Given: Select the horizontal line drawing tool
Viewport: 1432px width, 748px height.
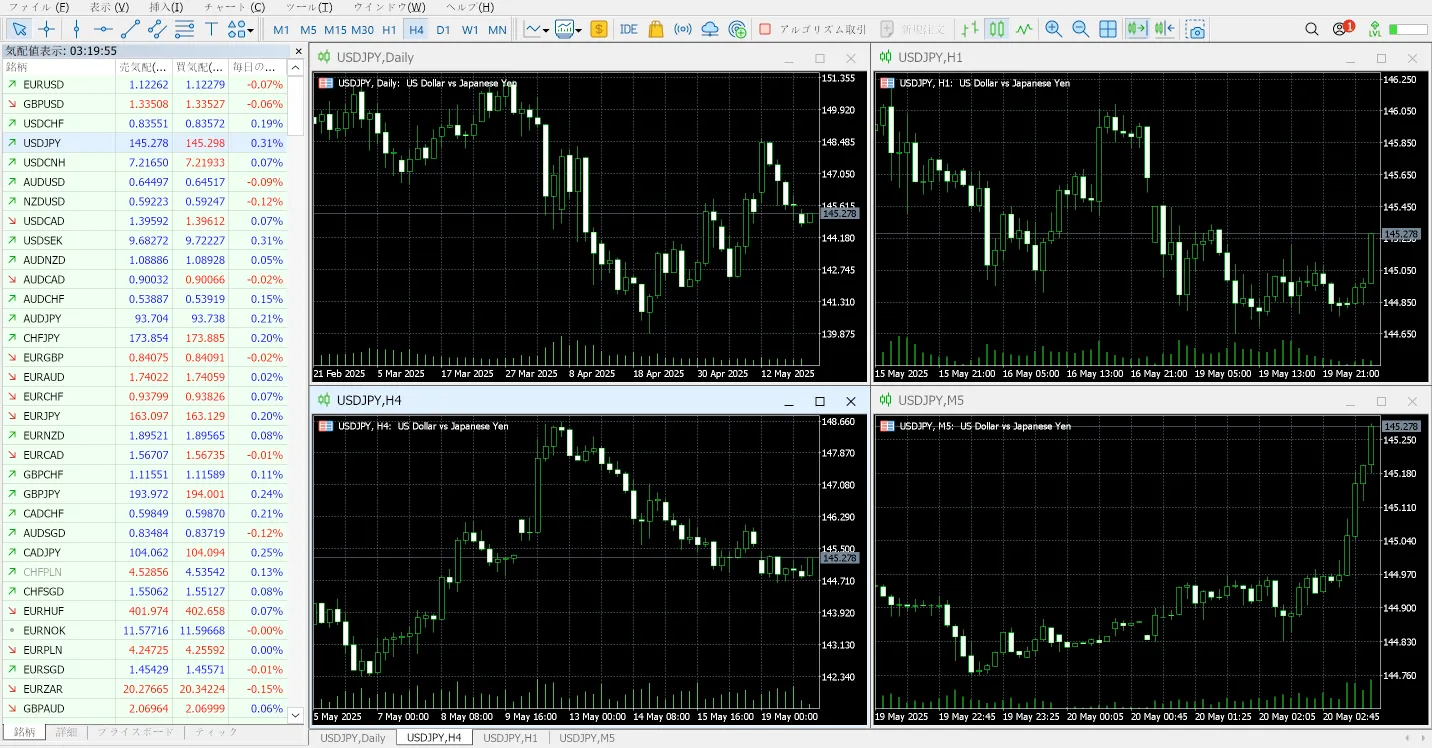Looking at the screenshot, I should pos(103,29).
